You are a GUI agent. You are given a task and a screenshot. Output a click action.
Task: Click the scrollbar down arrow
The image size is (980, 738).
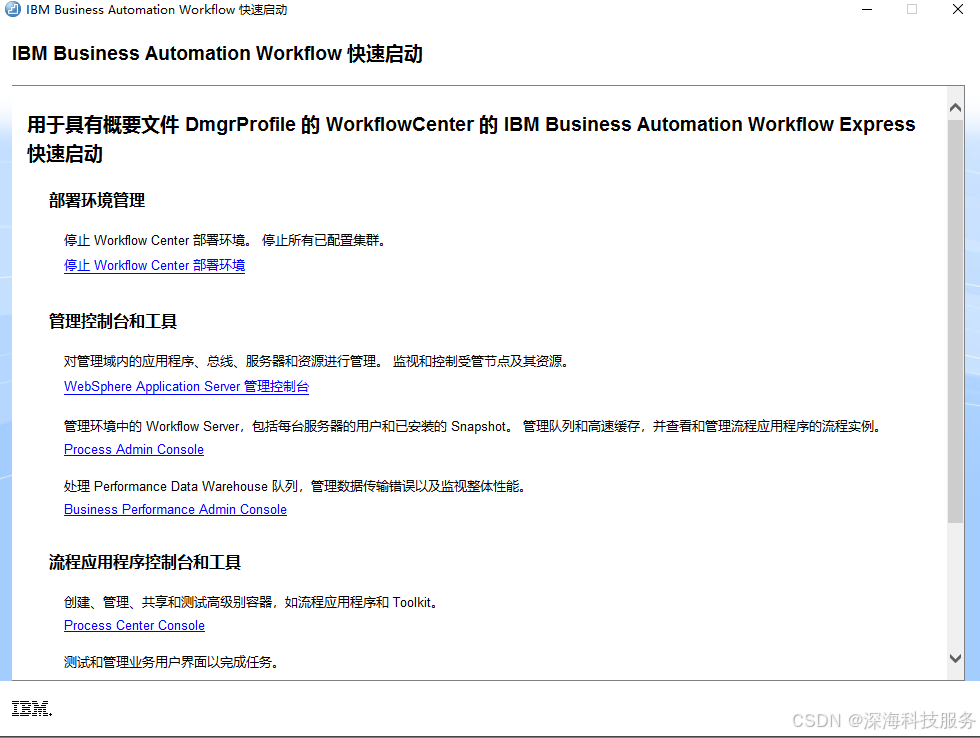pyautogui.click(x=955, y=658)
